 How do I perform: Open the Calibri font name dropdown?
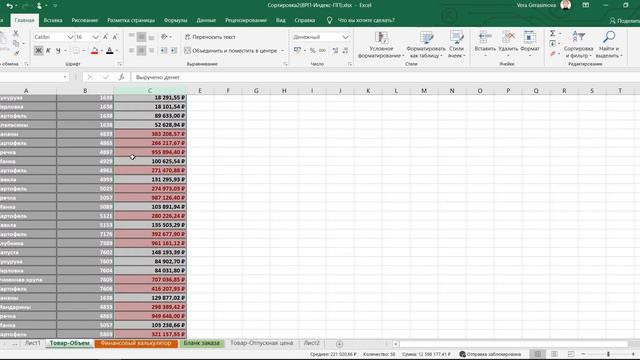70,37
